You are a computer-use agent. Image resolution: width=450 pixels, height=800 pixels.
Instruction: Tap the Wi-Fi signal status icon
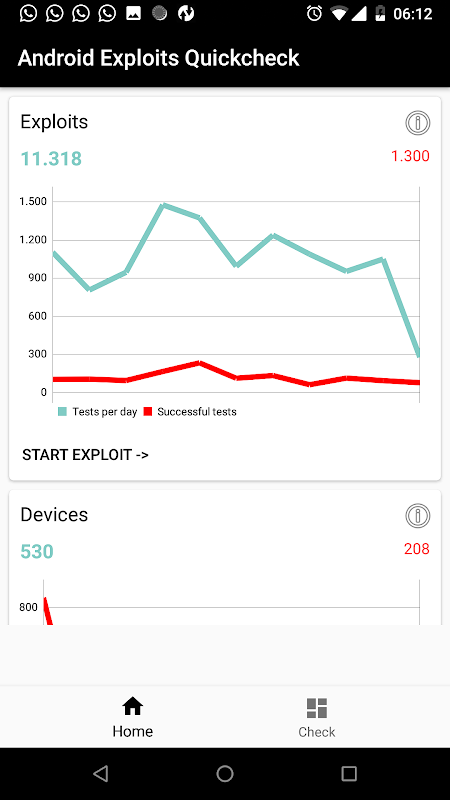coord(338,14)
